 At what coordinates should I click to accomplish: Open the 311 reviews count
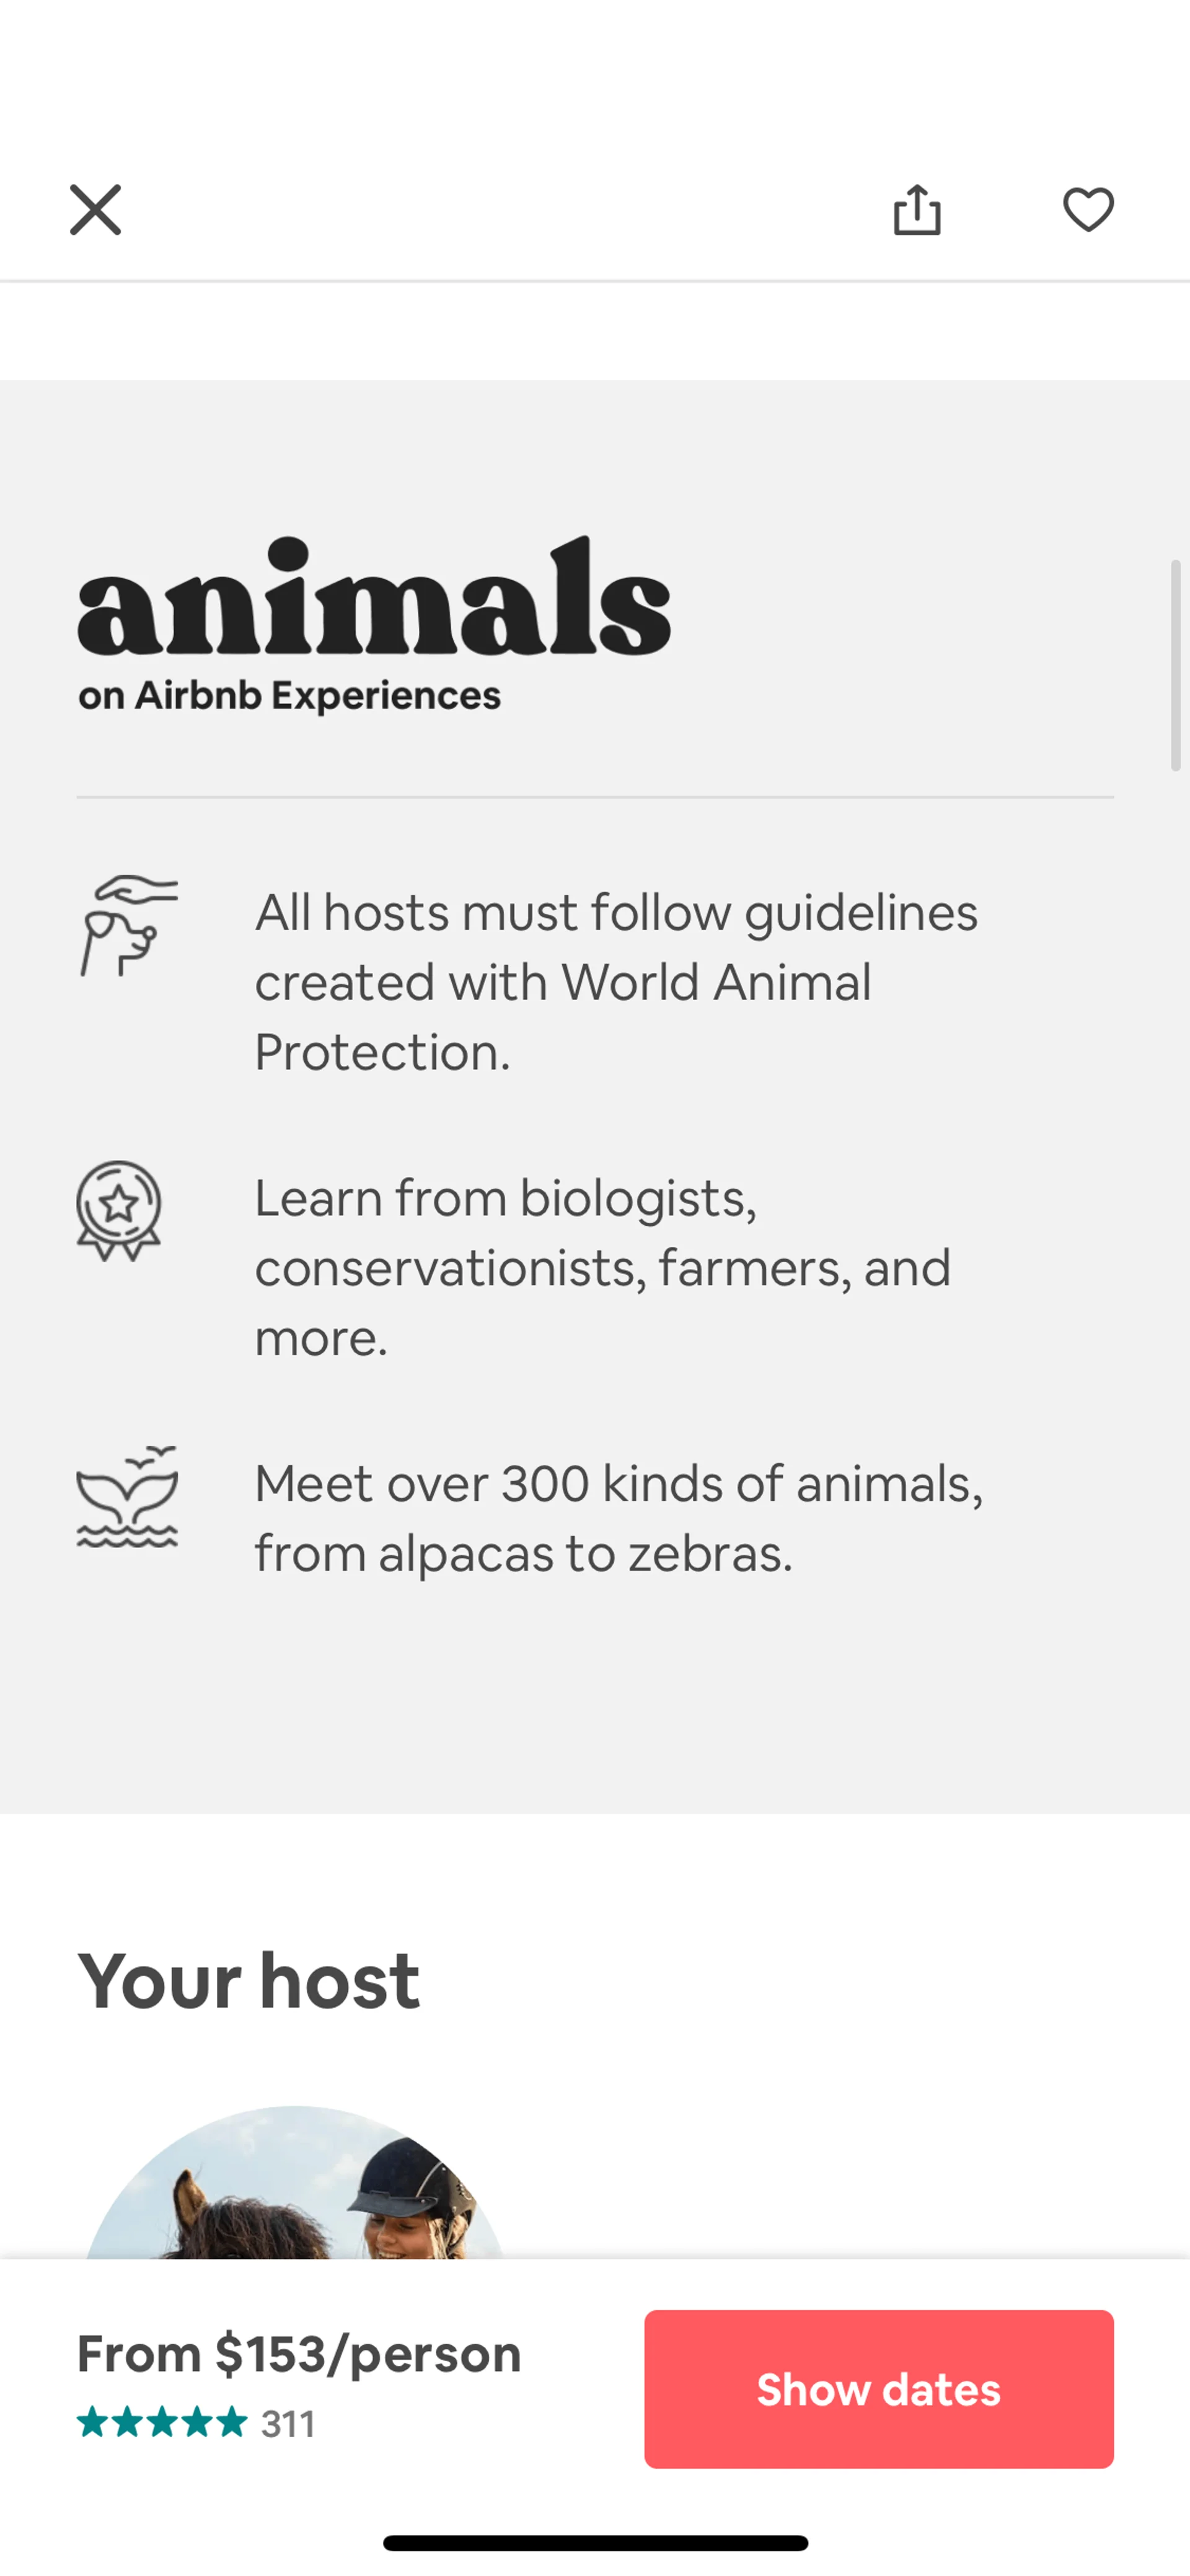[x=288, y=2424]
